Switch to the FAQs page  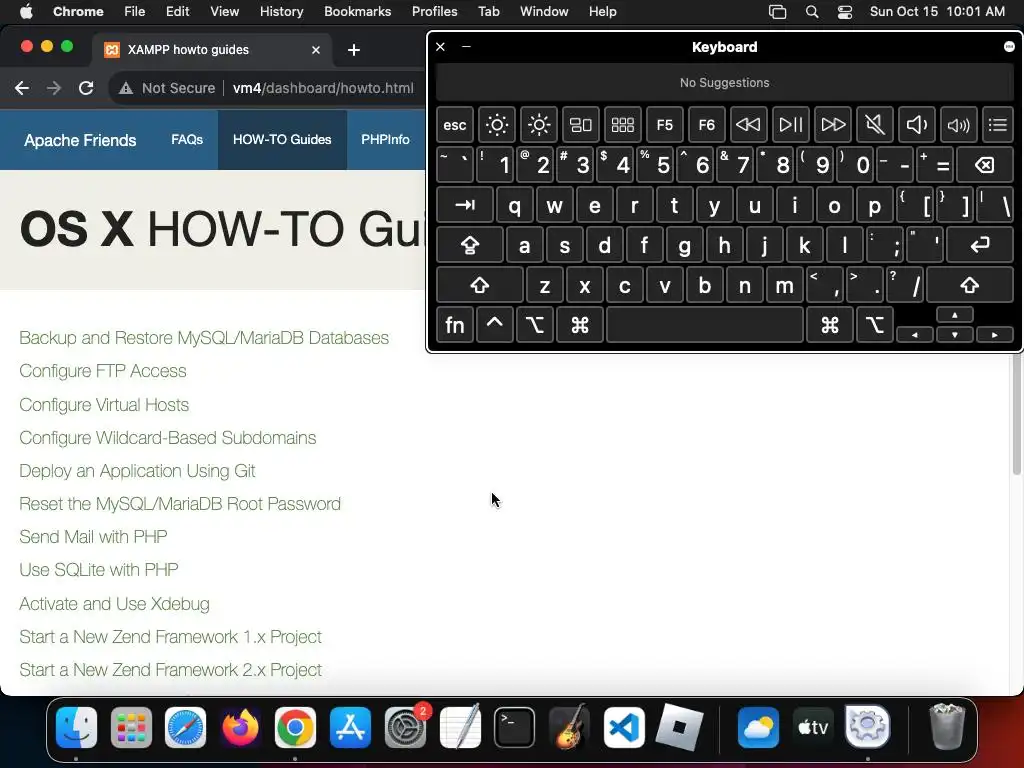pos(187,140)
